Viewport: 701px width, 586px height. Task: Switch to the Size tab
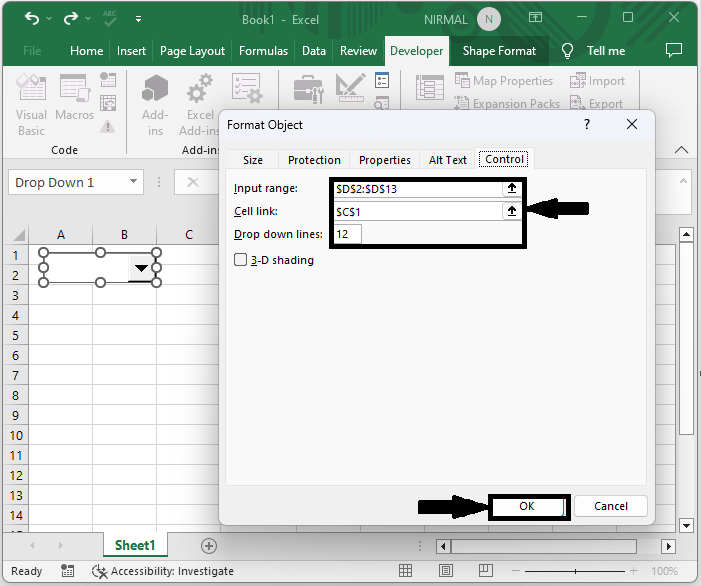point(253,160)
